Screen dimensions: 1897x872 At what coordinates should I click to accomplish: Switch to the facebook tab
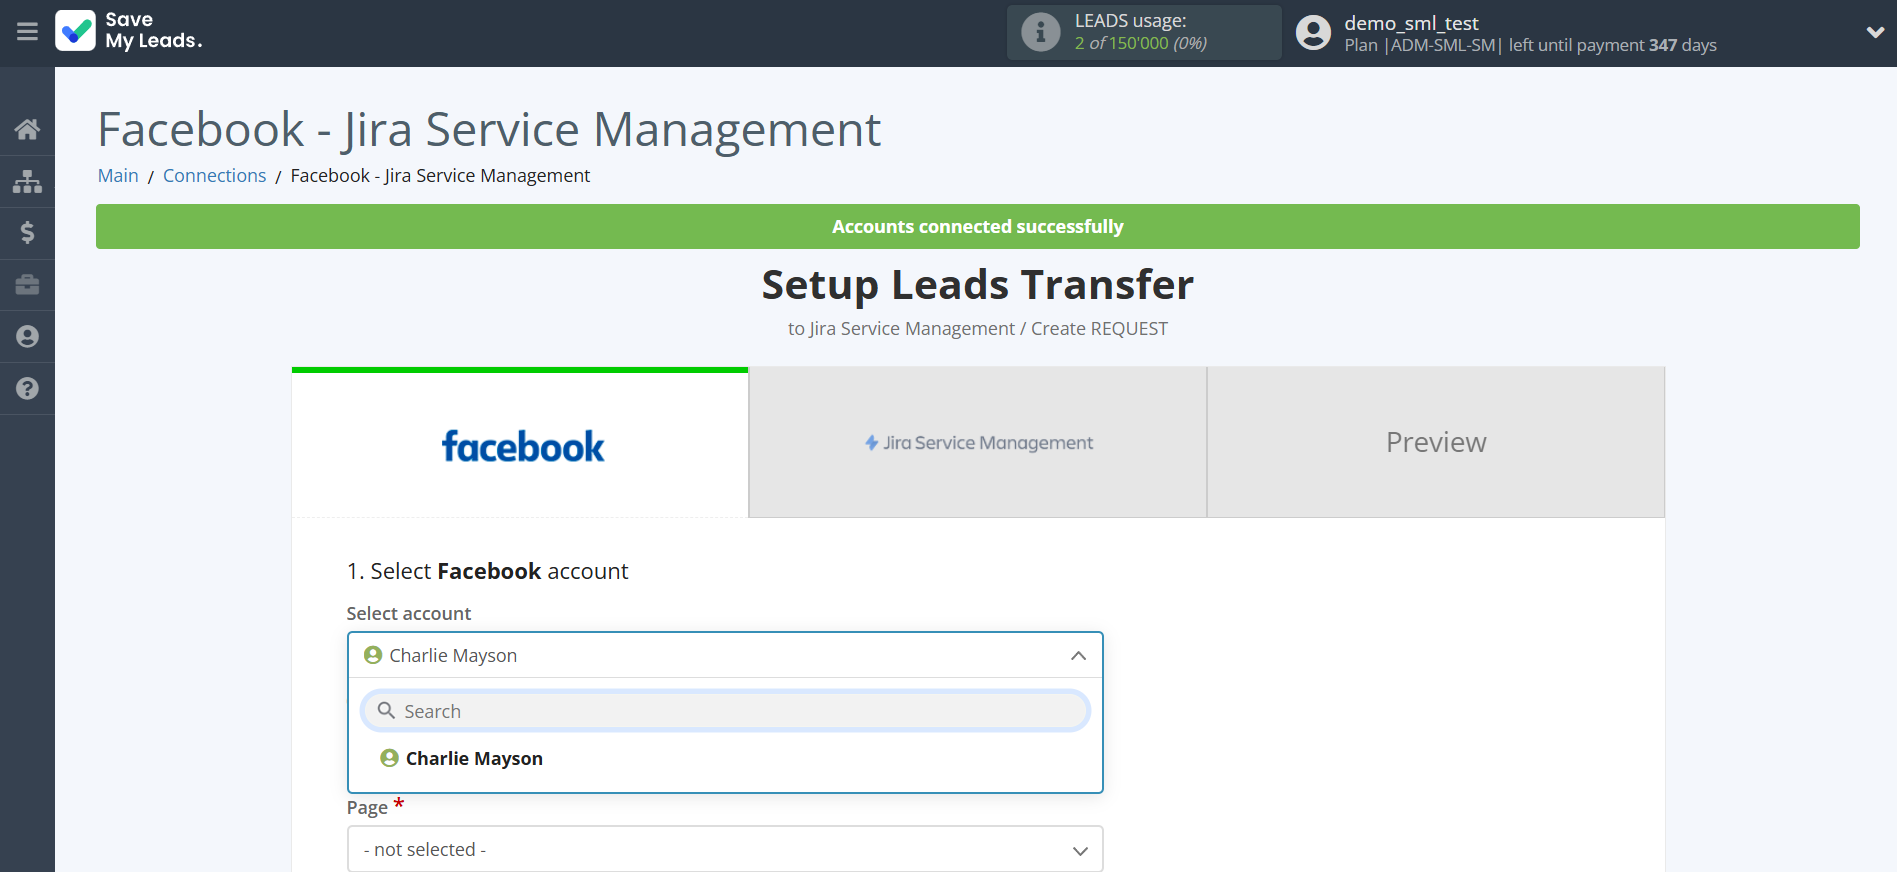click(520, 443)
